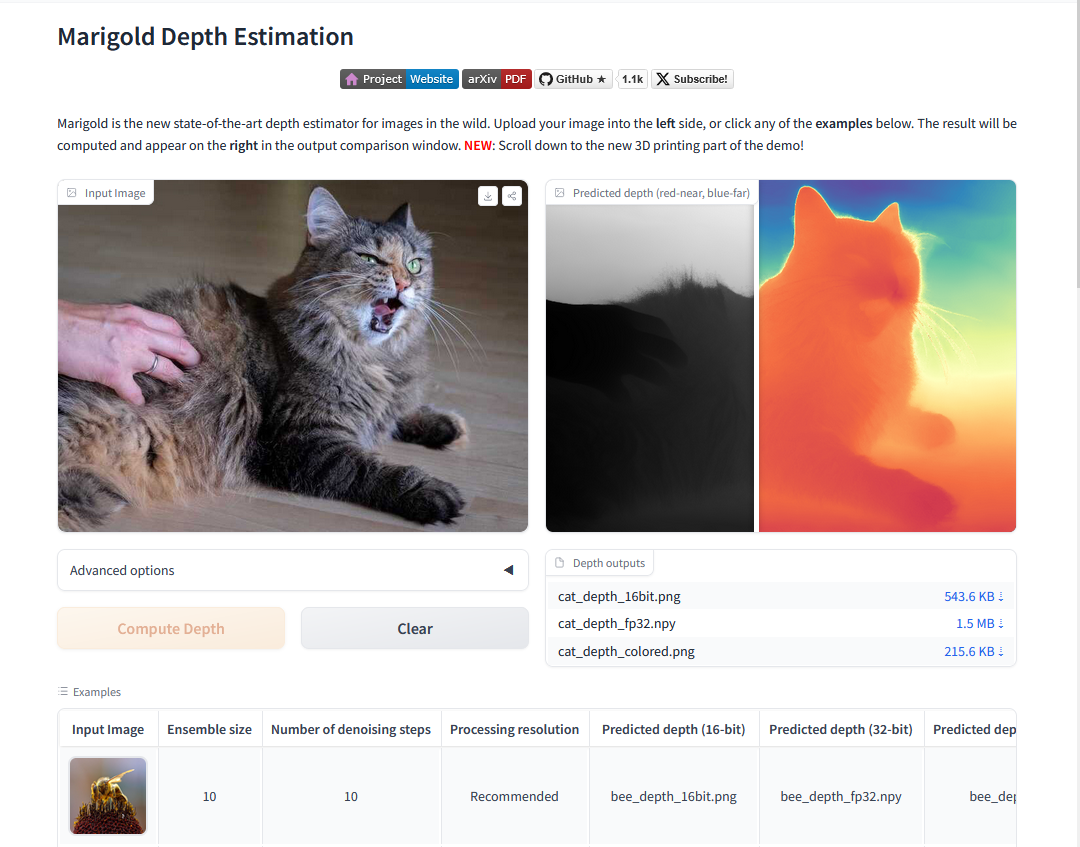This screenshot has height=847, width=1080.
Task: Click the Compute Depth button
Action: pyautogui.click(x=171, y=628)
